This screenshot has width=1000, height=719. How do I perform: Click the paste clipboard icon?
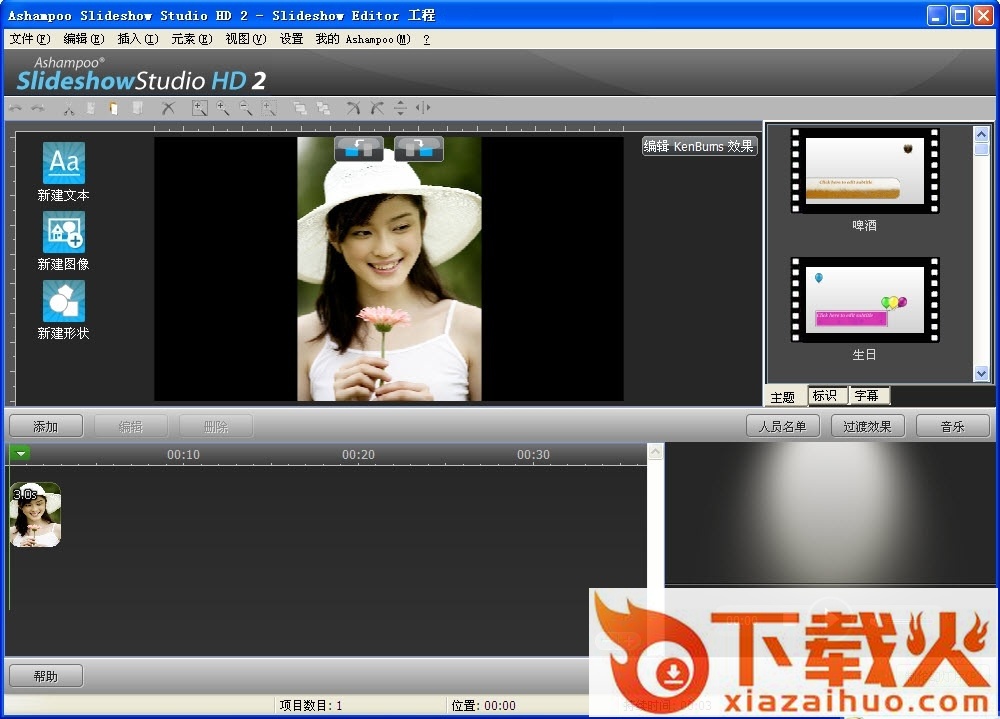click(114, 108)
